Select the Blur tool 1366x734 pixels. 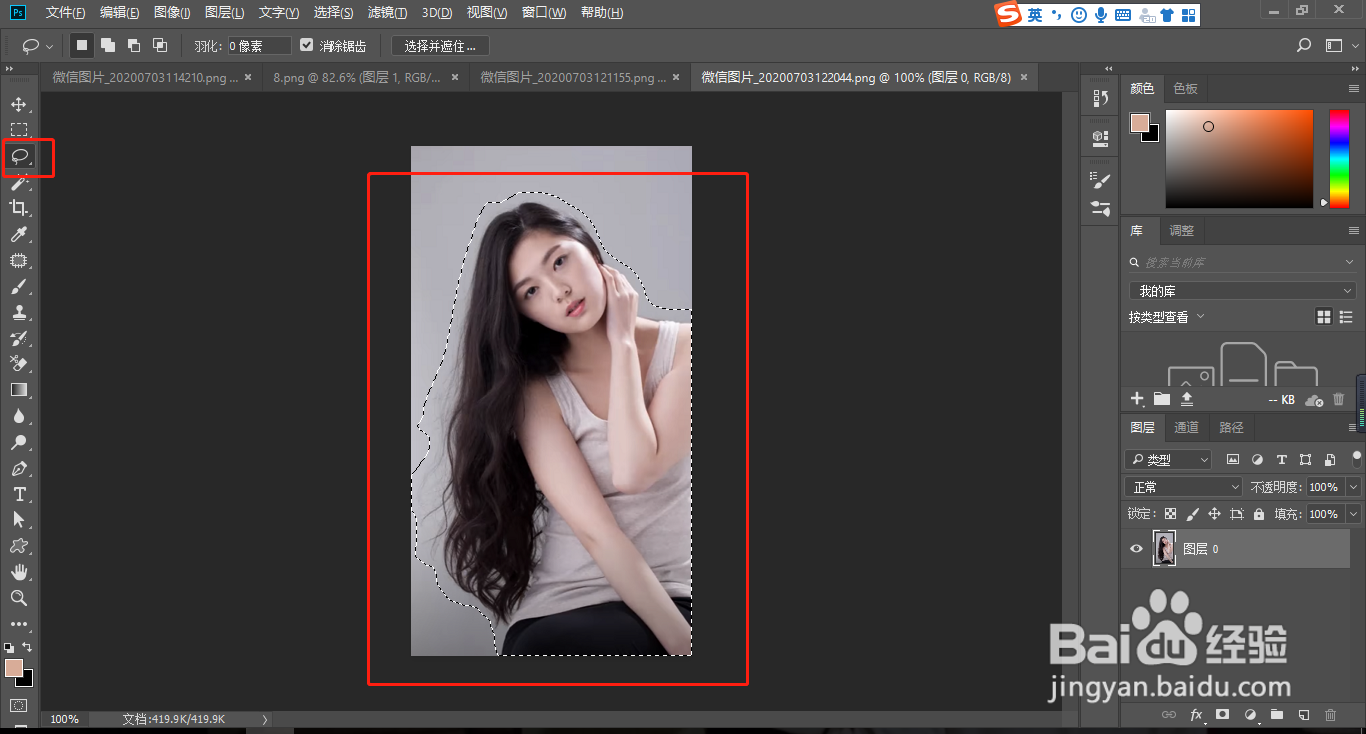coord(18,416)
